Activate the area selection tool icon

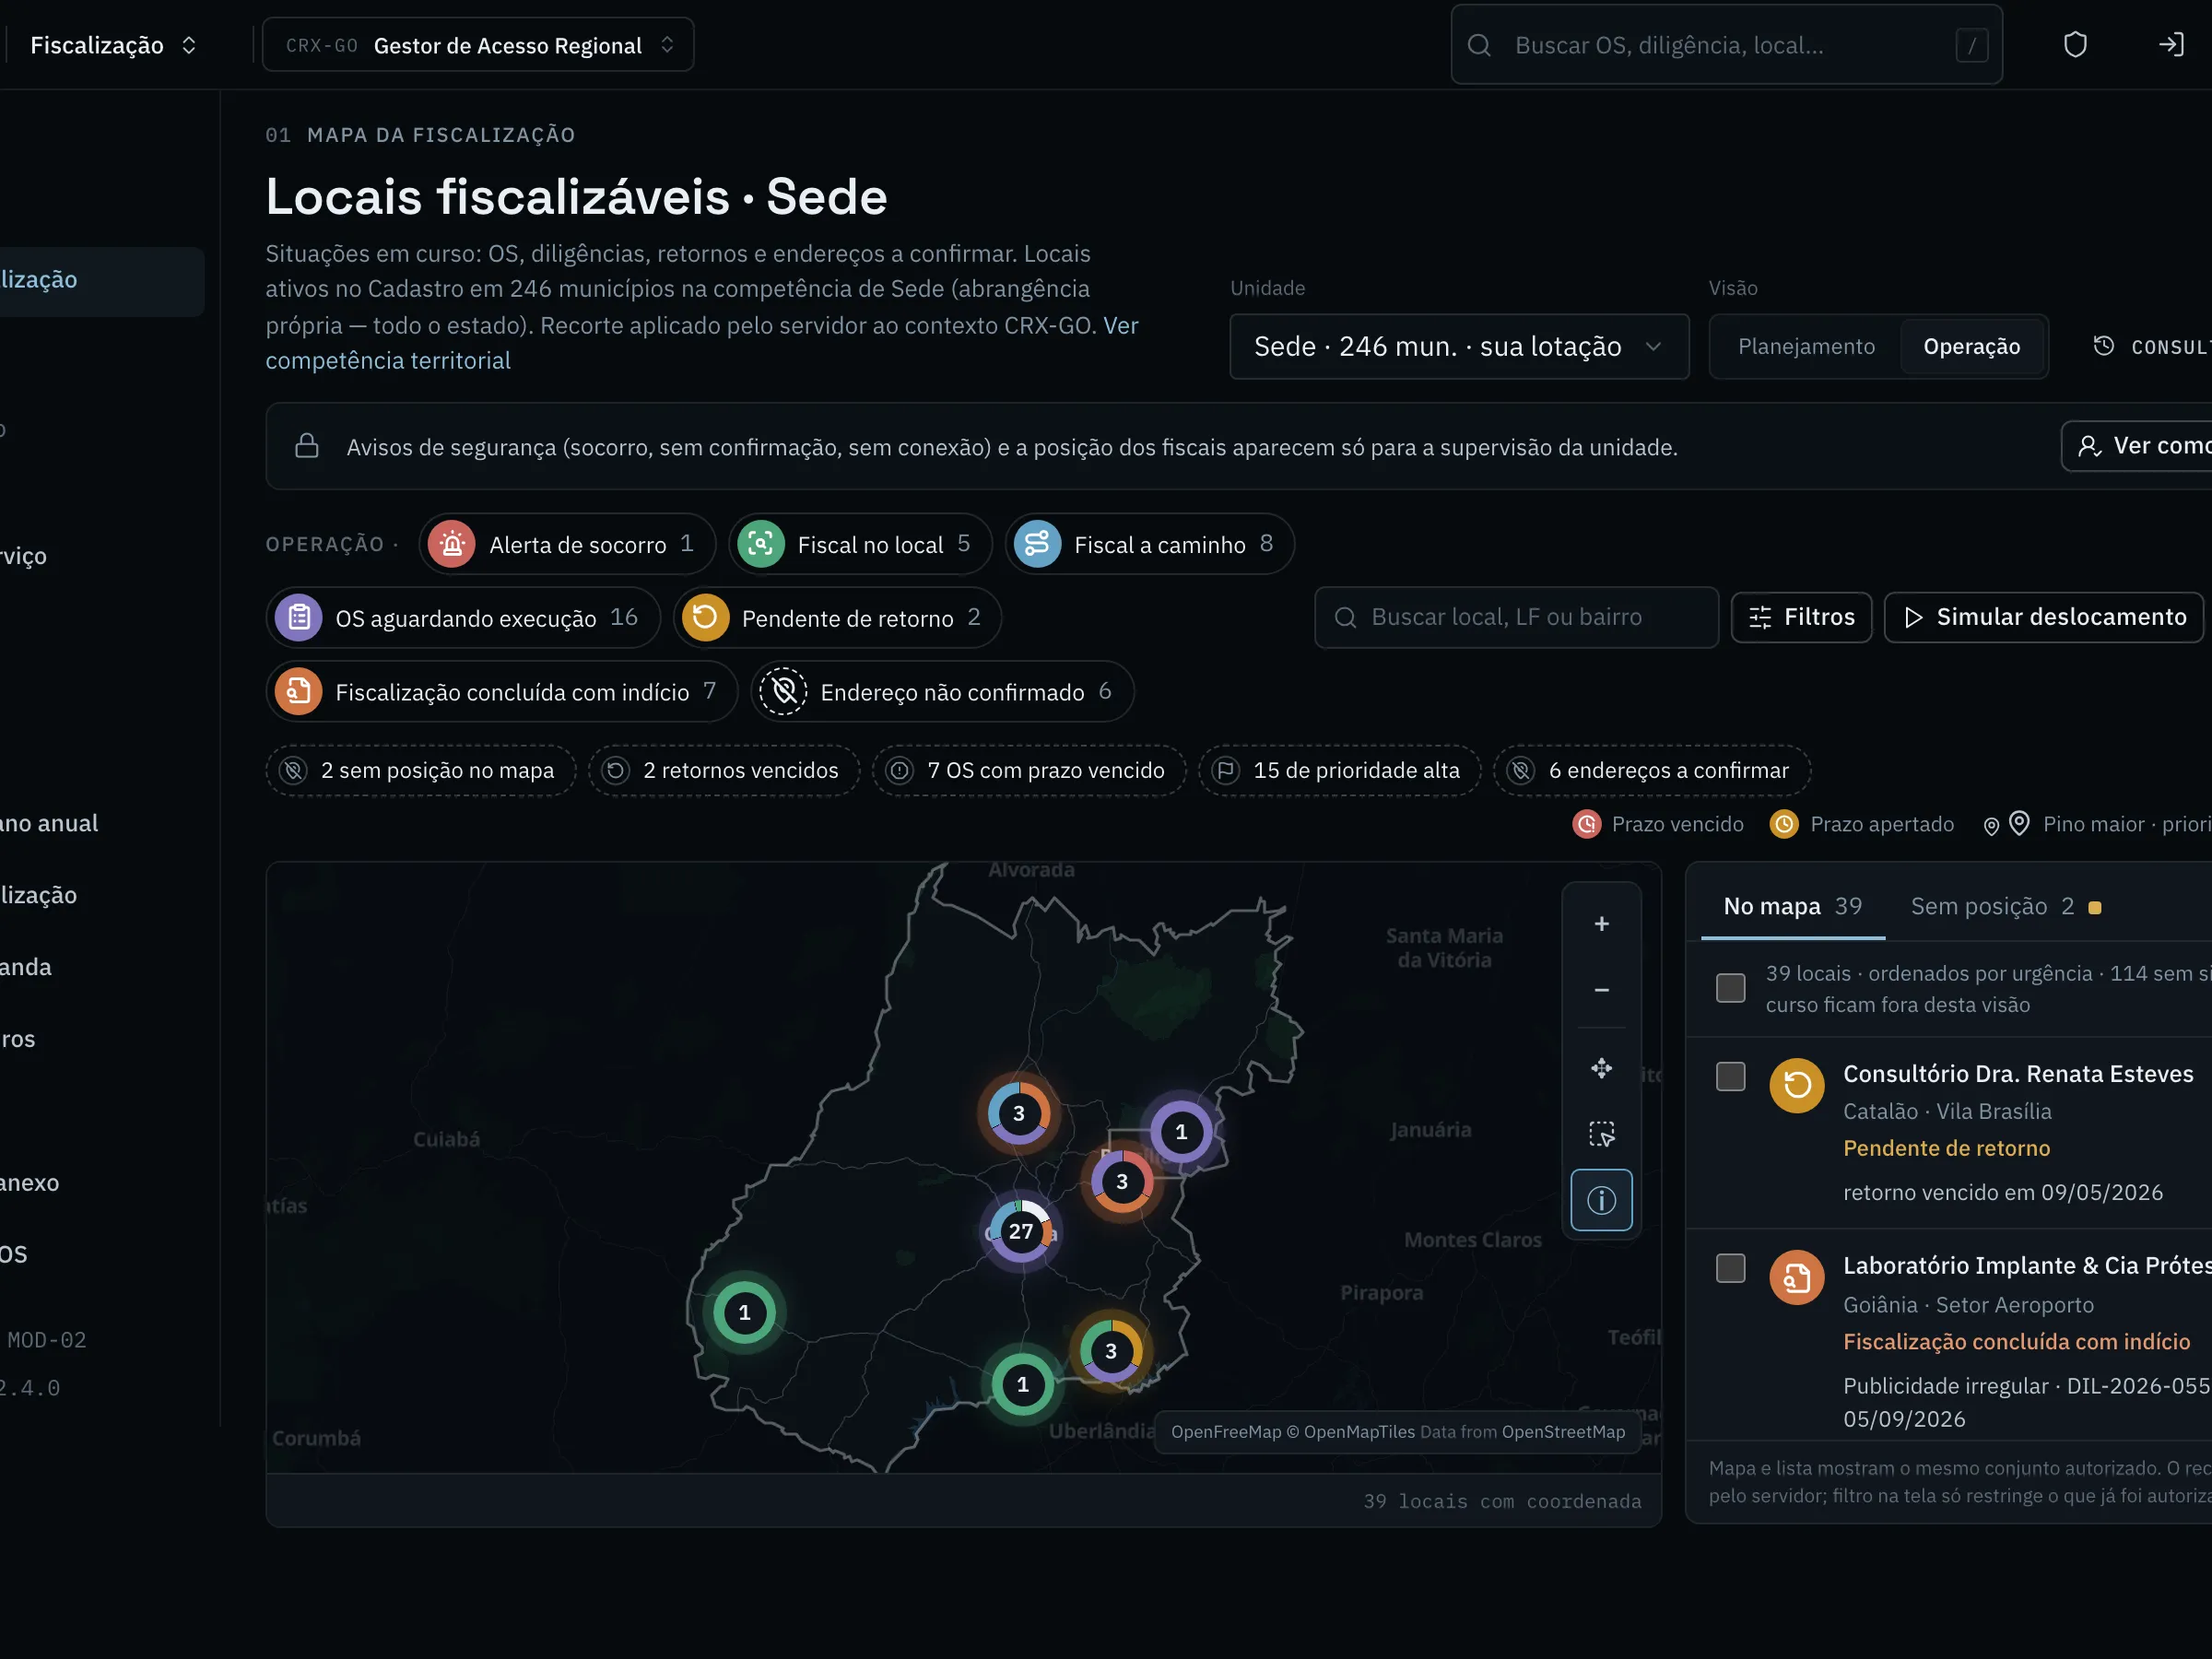coord(1601,1134)
